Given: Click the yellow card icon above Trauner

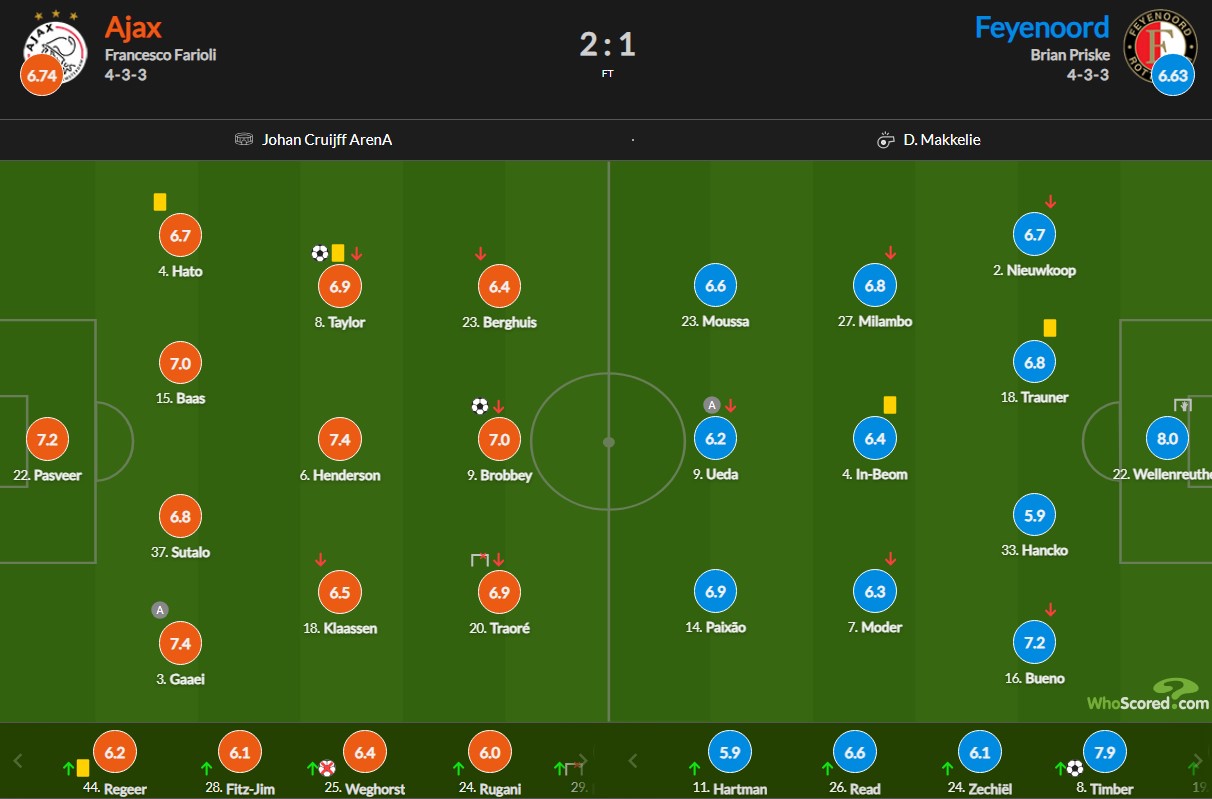Looking at the screenshot, I should point(1050,328).
